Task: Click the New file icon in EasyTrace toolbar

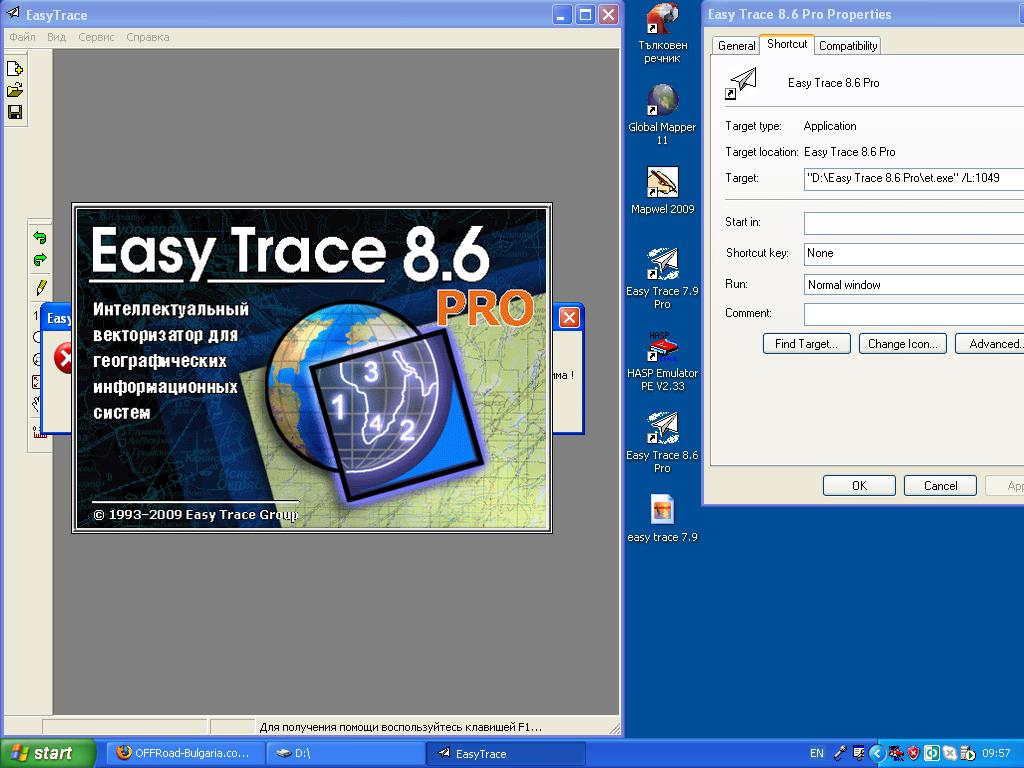Action: [15, 69]
